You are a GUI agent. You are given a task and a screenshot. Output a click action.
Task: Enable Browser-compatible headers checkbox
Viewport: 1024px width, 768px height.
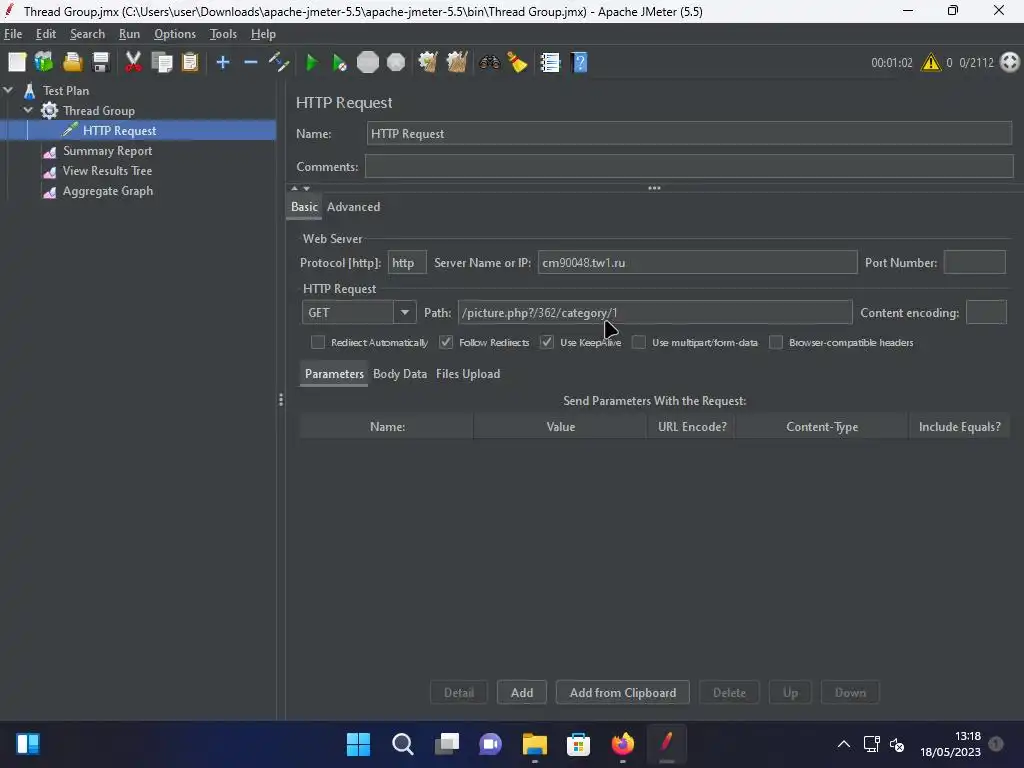pyautogui.click(x=776, y=342)
